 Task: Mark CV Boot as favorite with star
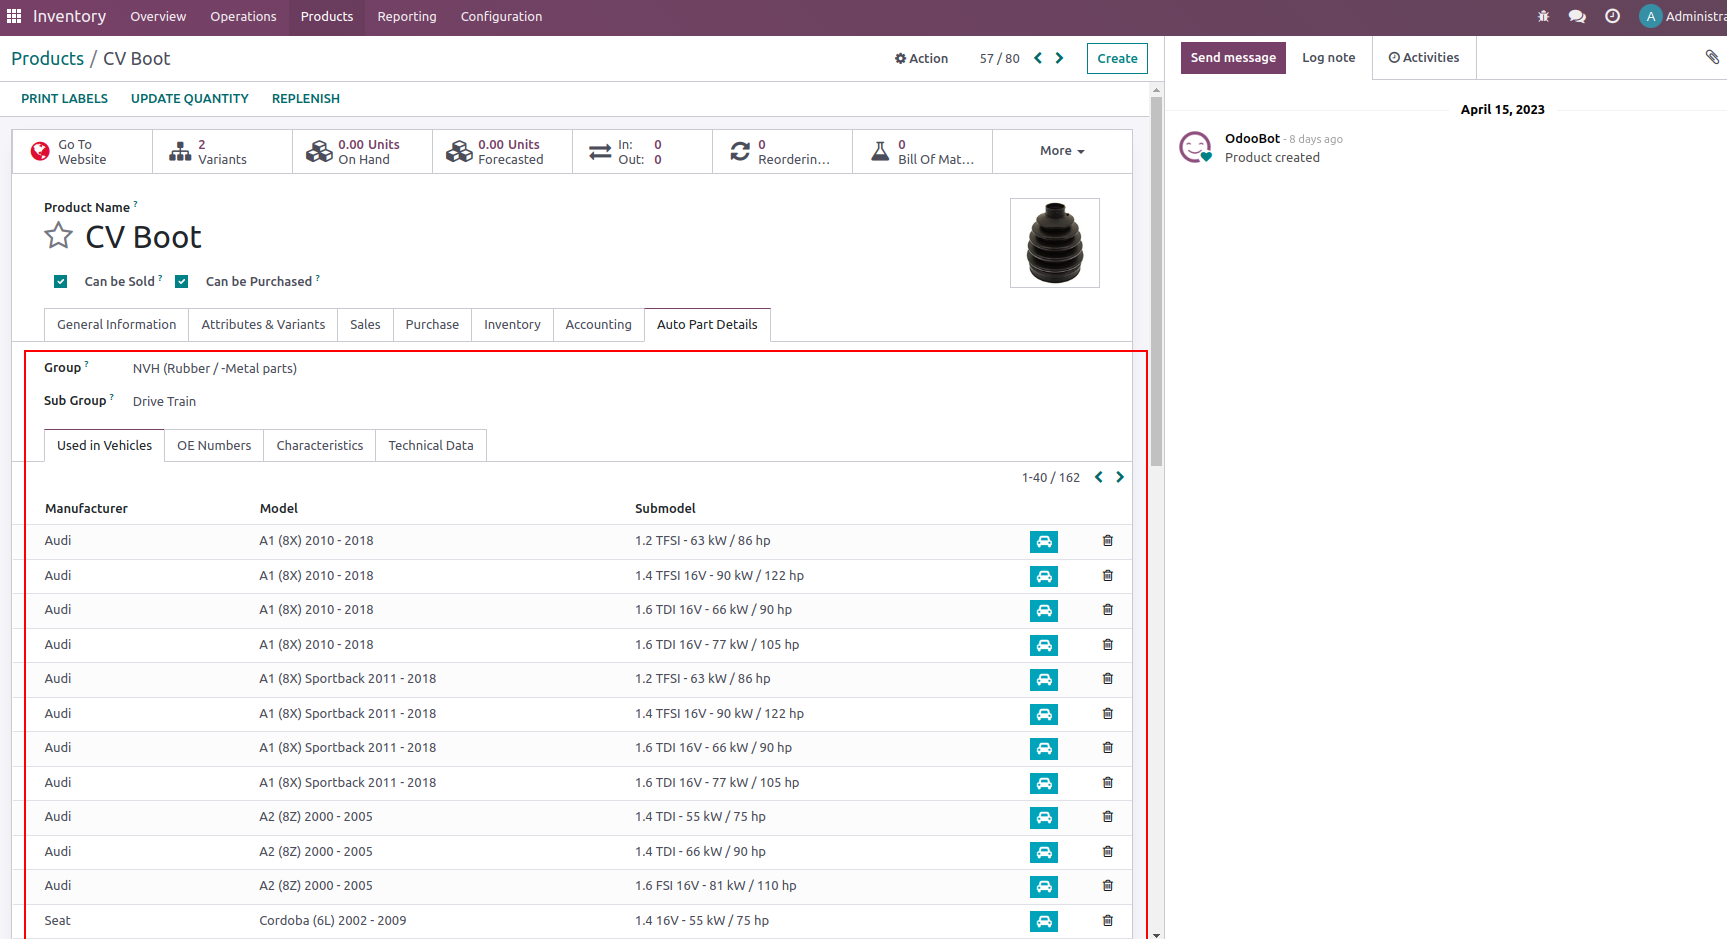pyautogui.click(x=59, y=237)
